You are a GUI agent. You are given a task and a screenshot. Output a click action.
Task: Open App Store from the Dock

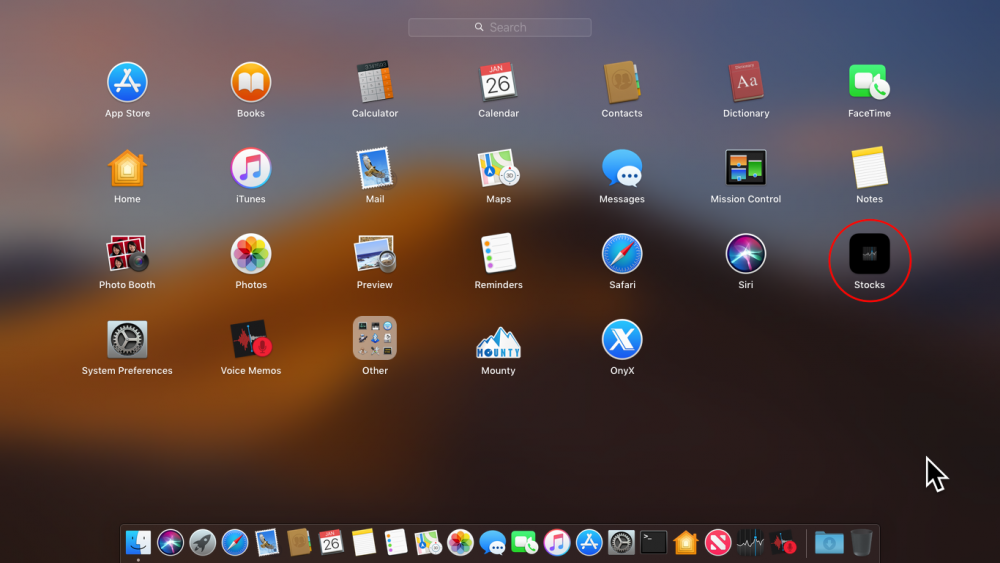tap(589, 543)
